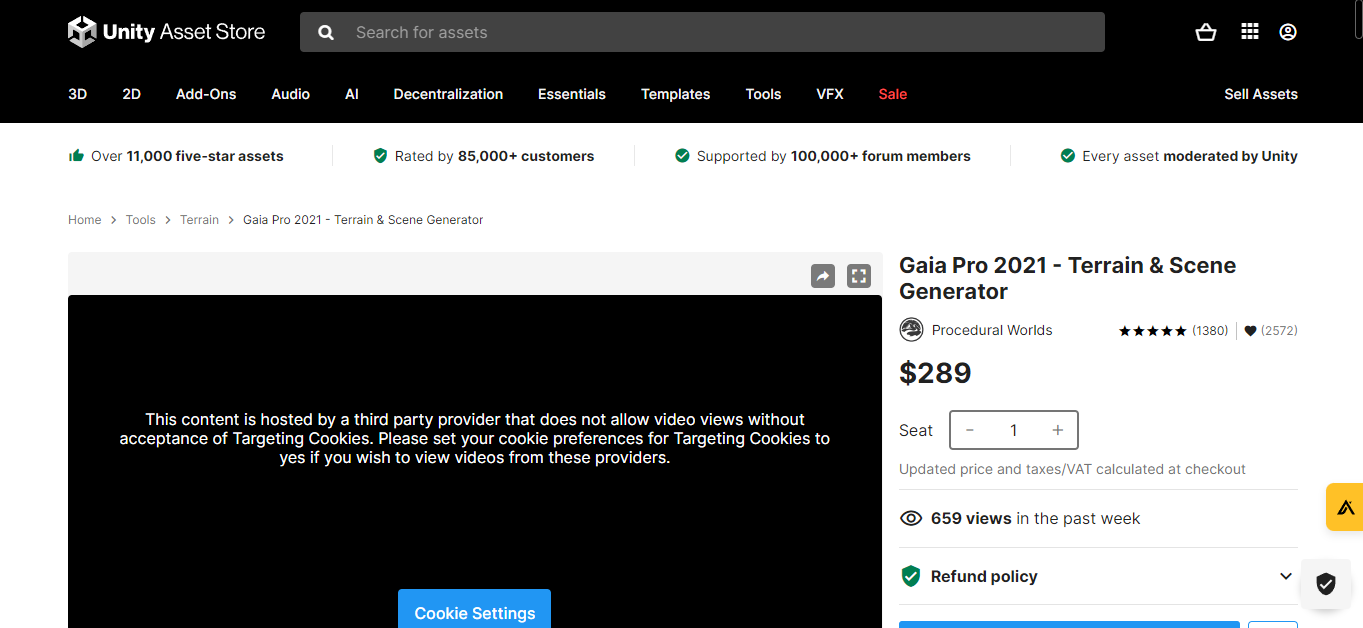Open the Tools category in navigation

pyautogui.click(x=763, y=94)
